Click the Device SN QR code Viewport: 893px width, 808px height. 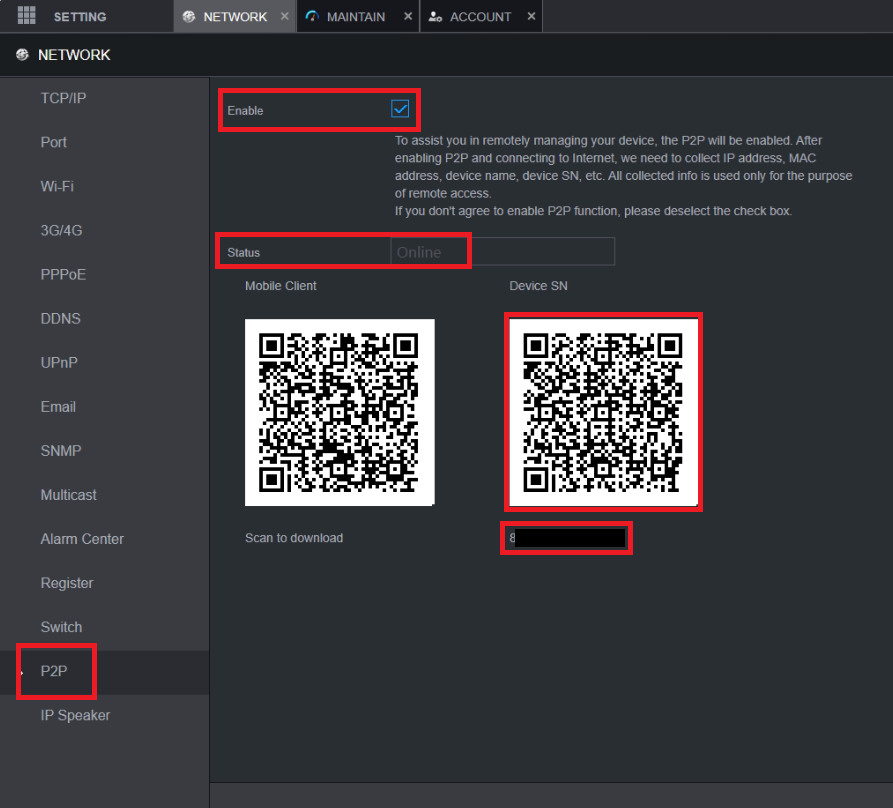(603, 412)
